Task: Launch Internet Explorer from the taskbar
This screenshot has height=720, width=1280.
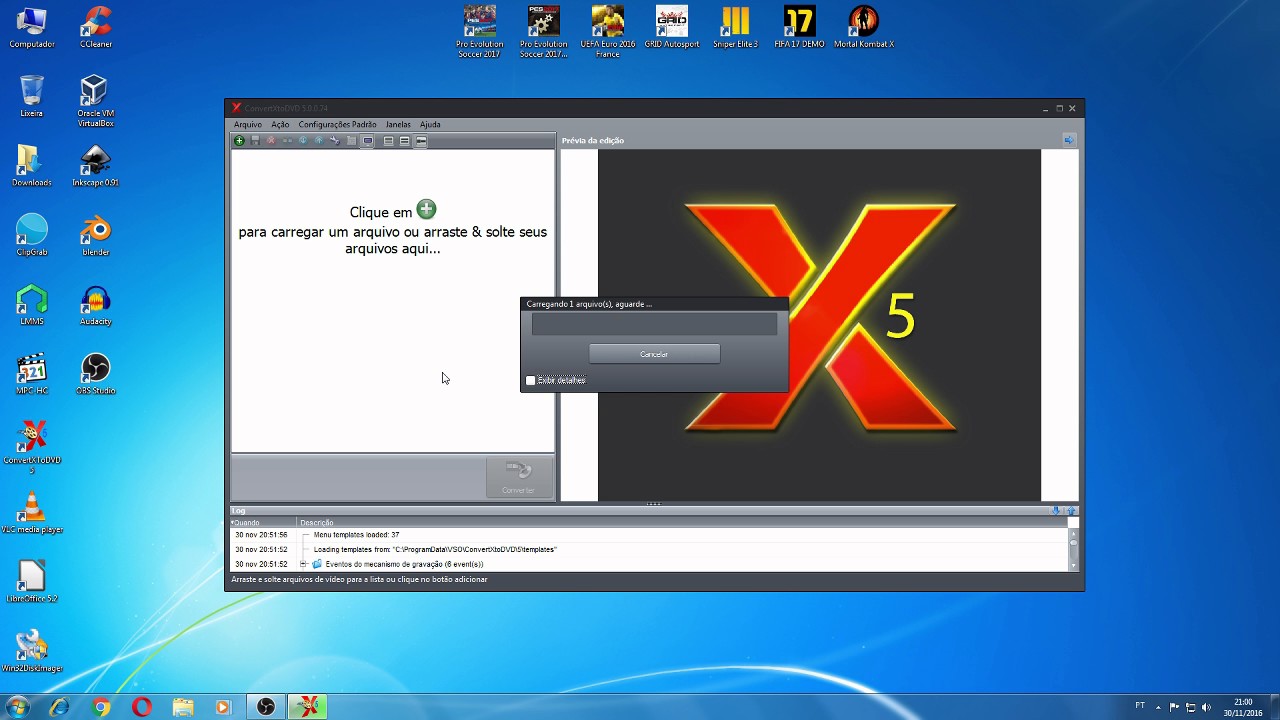Action: [59, 707]
